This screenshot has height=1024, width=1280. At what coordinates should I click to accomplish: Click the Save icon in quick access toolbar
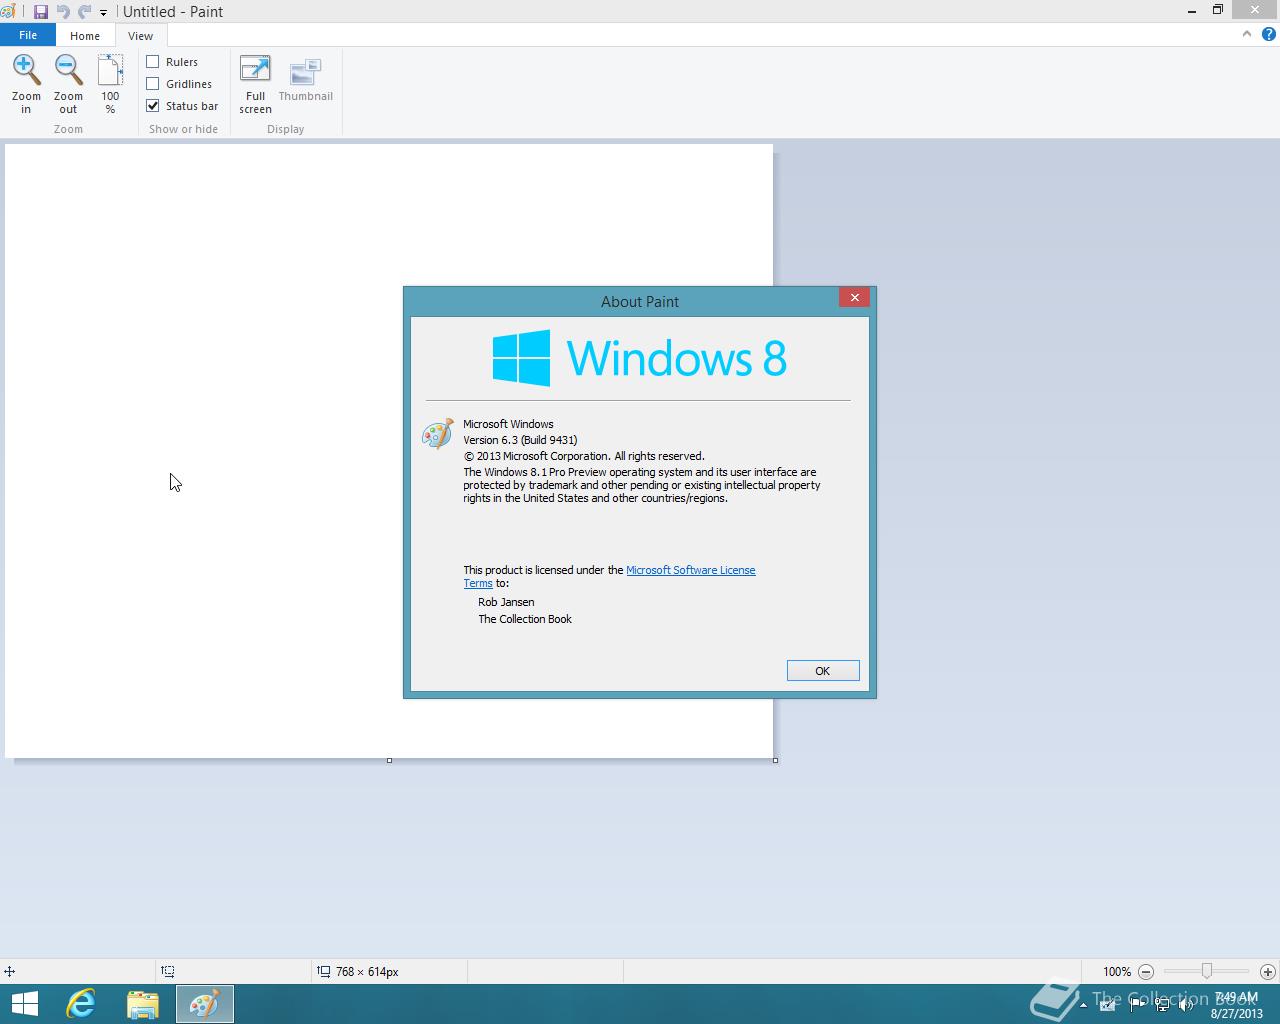tap(41, 12)
